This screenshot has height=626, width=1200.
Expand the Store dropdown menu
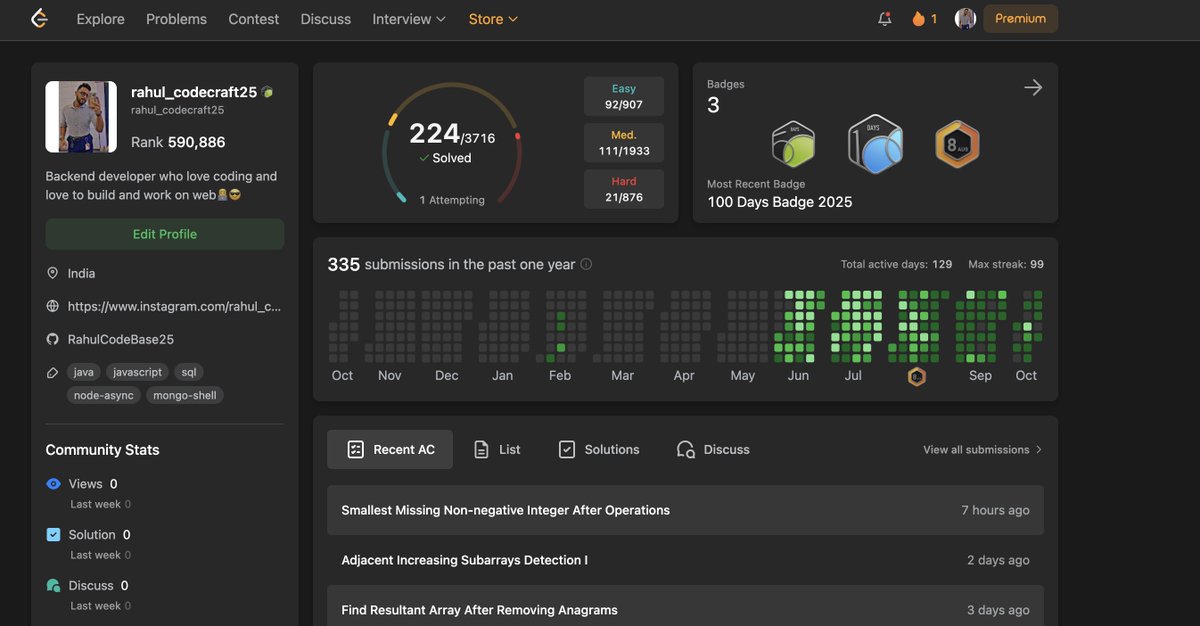493,19
